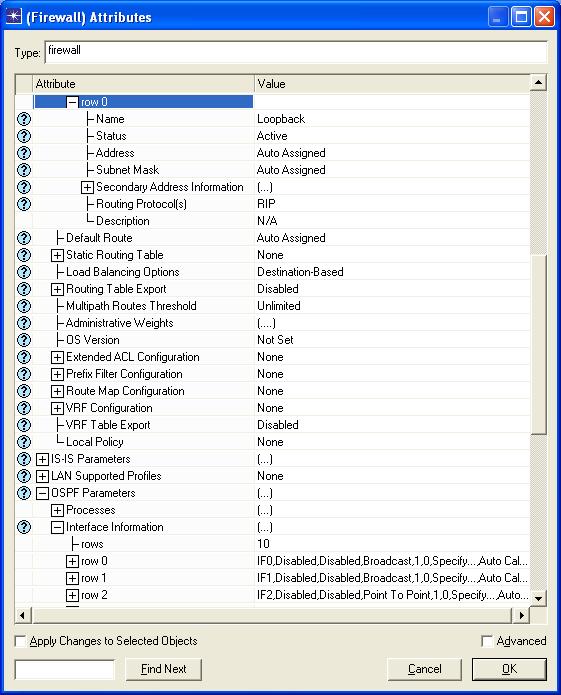Open help icon for Prefix Filter Configuration
Screen dimensions: 561x695
[24, 374]
